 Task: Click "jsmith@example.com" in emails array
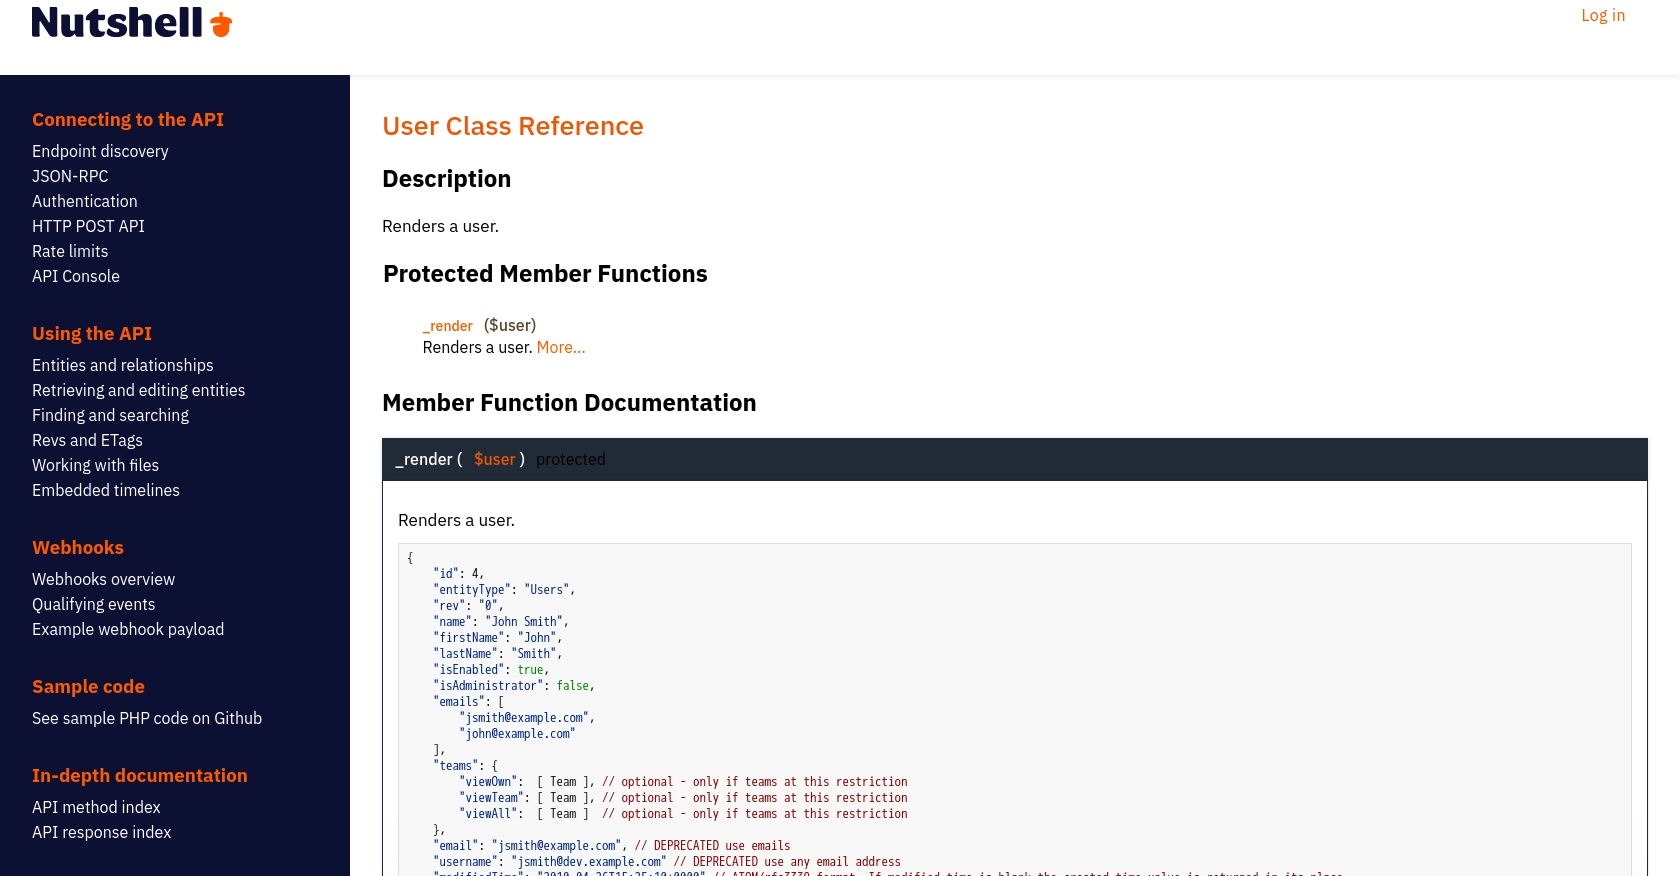click(527, 718)
